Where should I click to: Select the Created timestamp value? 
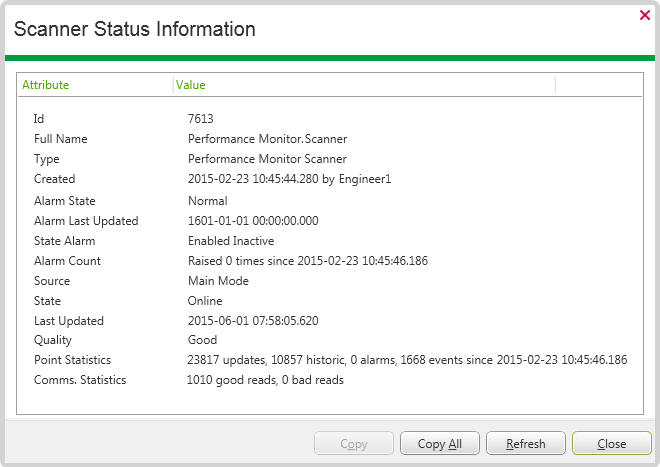click(x=291, y=179)
